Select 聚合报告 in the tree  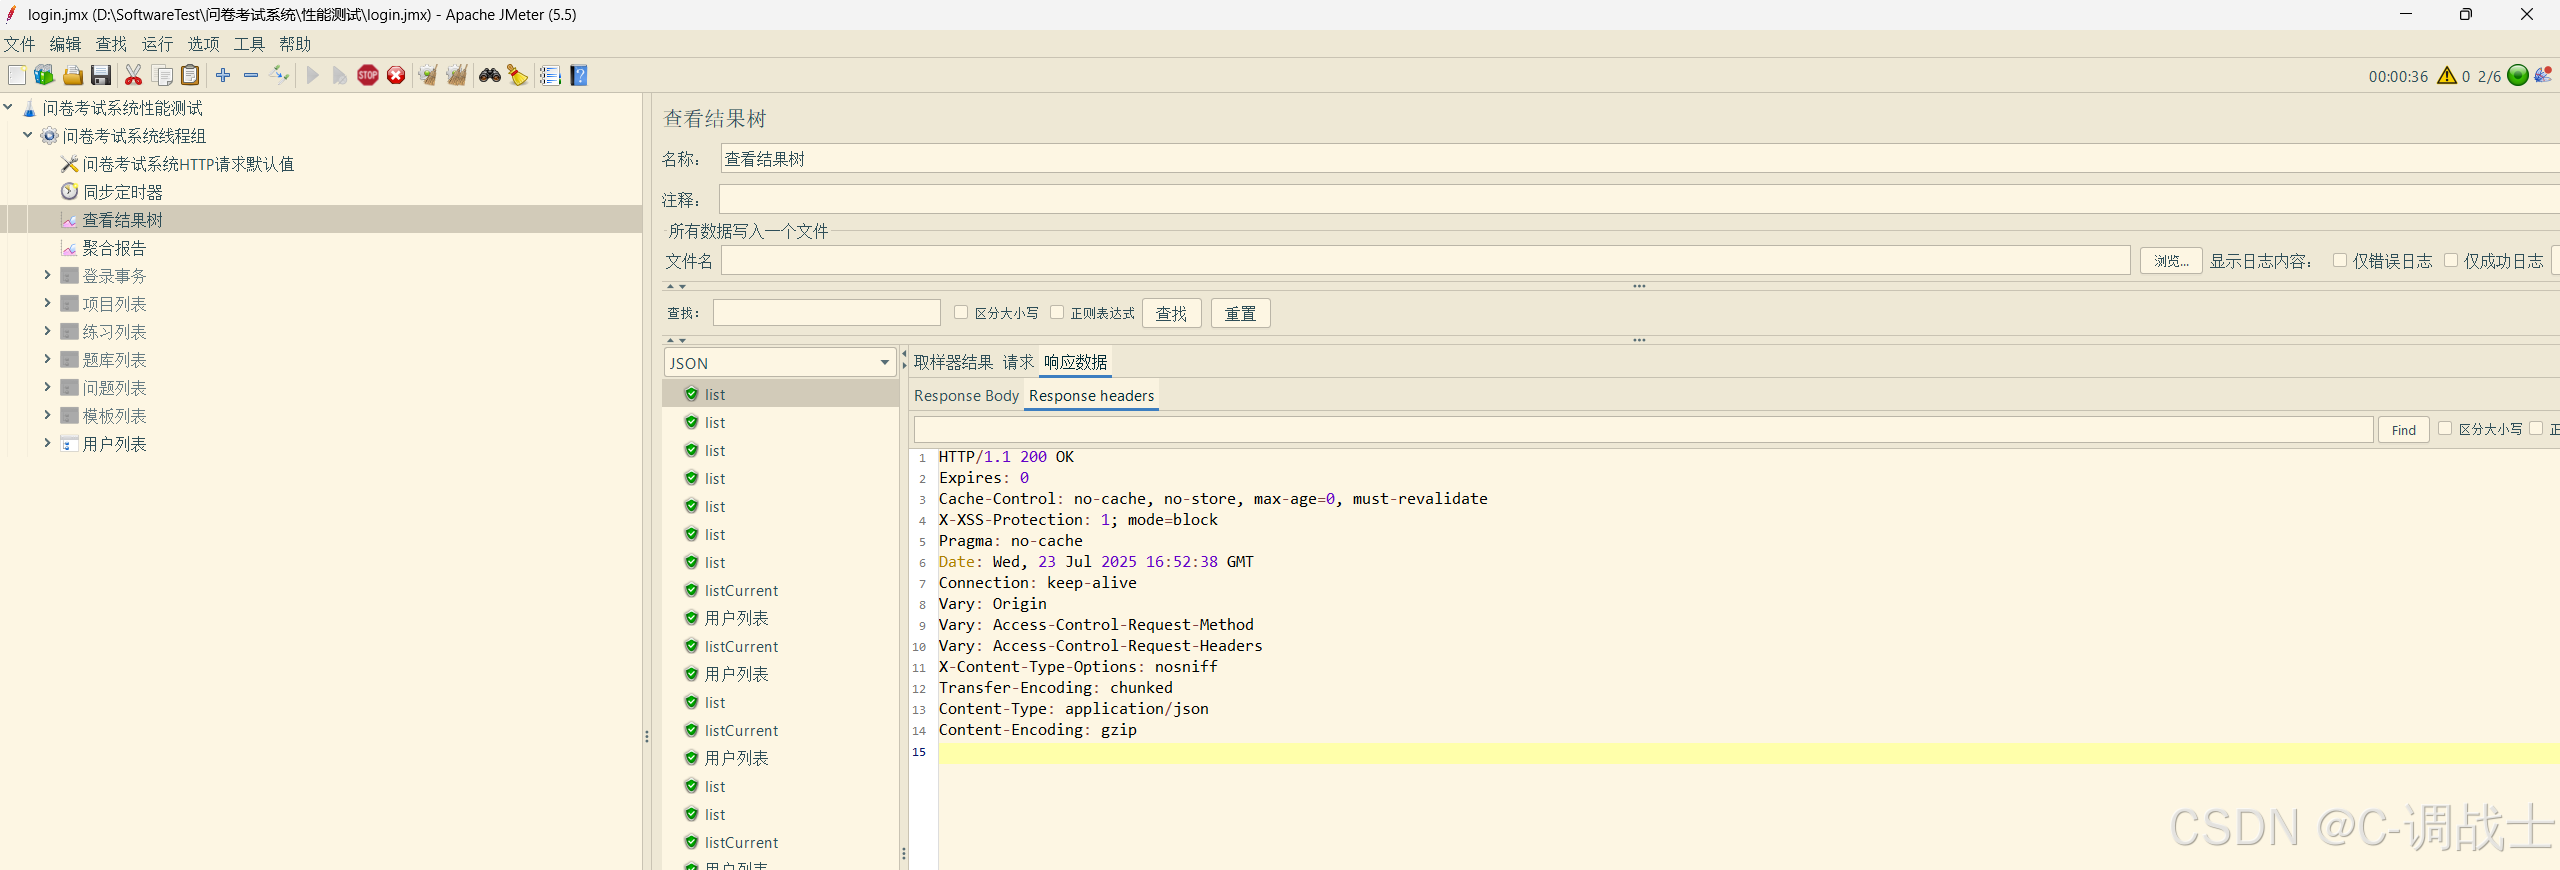tap(114, 248)
